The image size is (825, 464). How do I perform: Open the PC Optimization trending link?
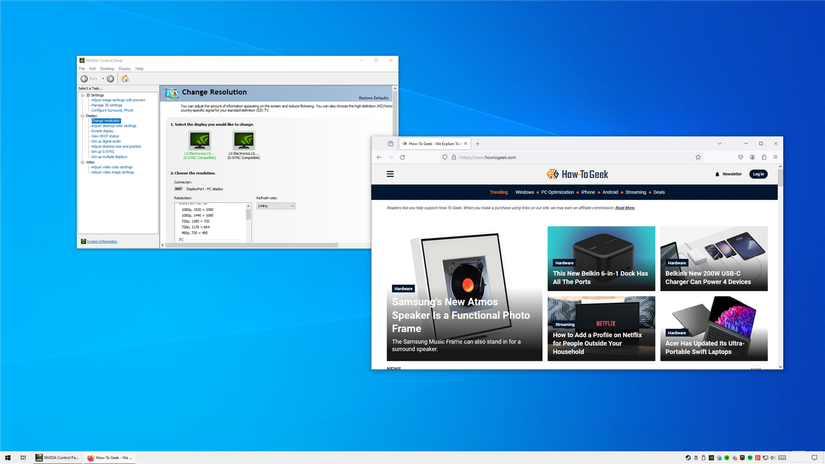click(558, 193)
